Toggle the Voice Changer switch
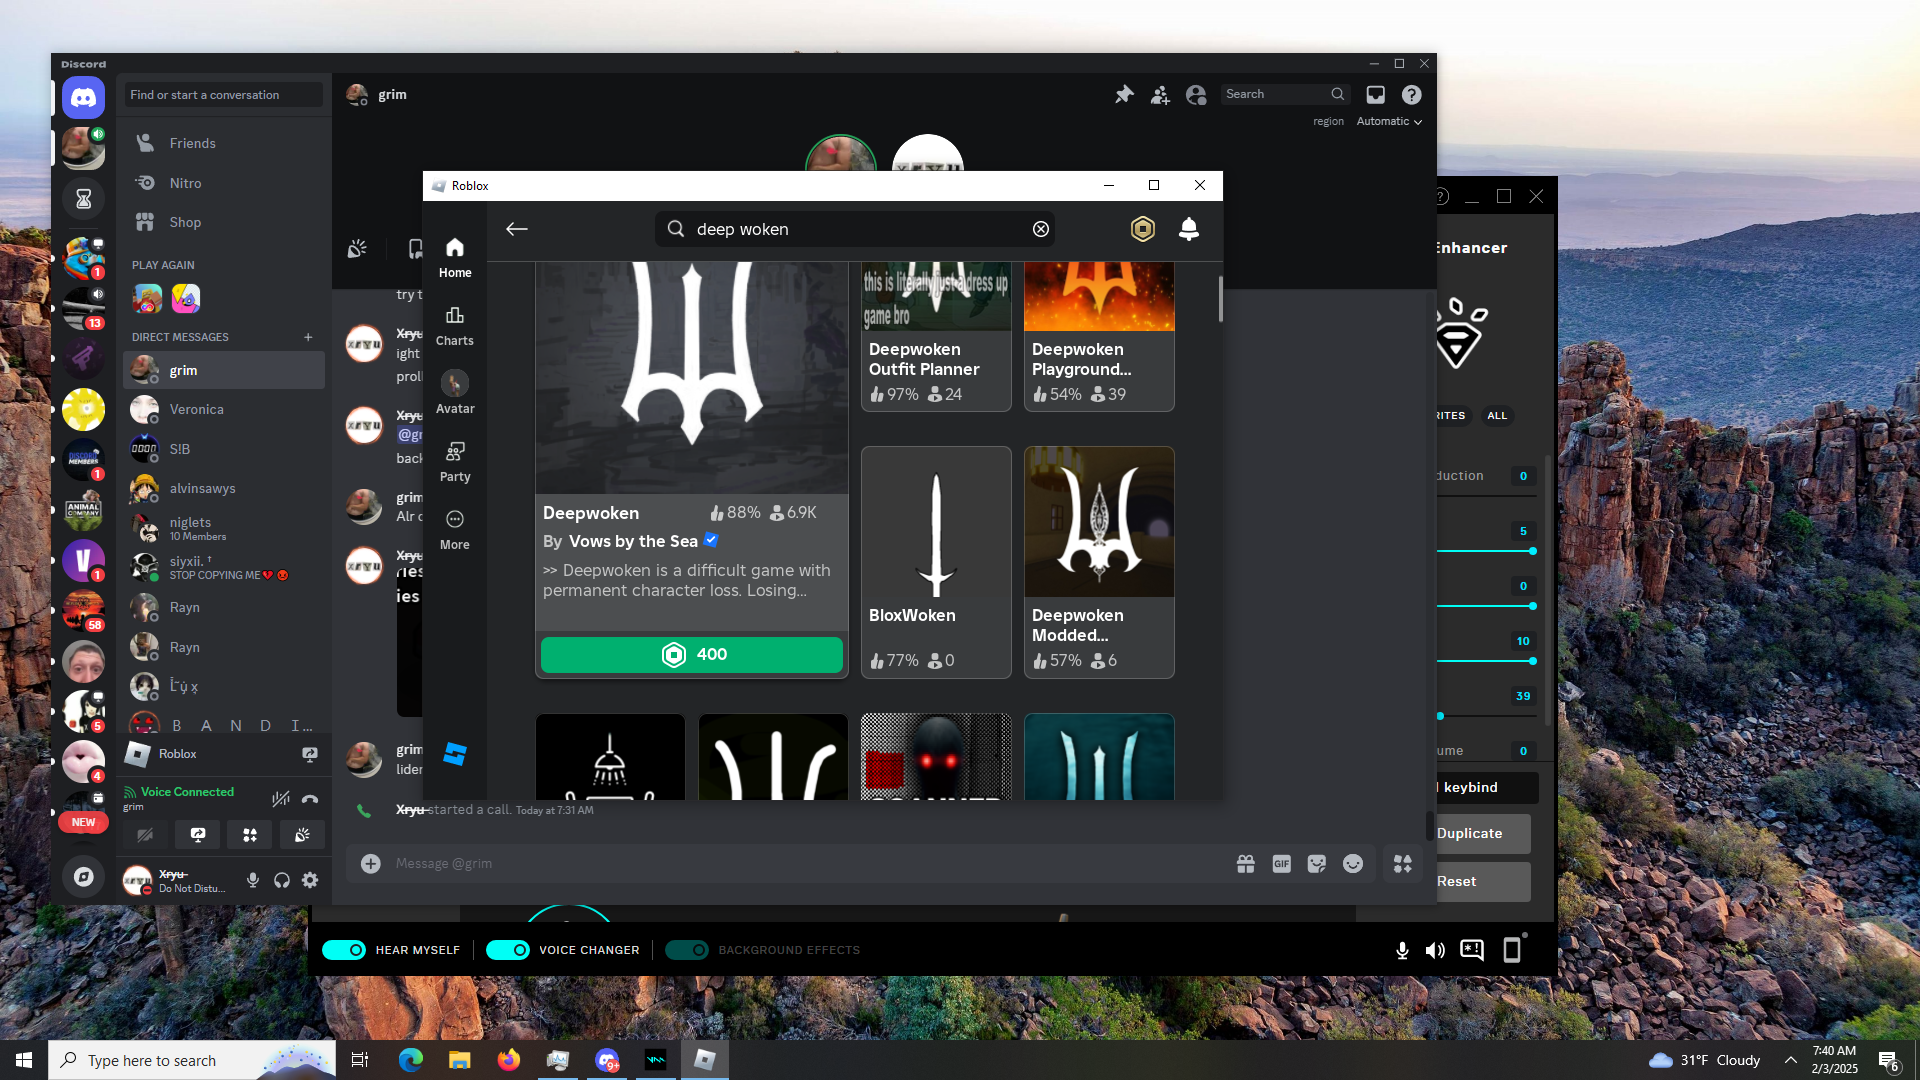 pos(508,950)
